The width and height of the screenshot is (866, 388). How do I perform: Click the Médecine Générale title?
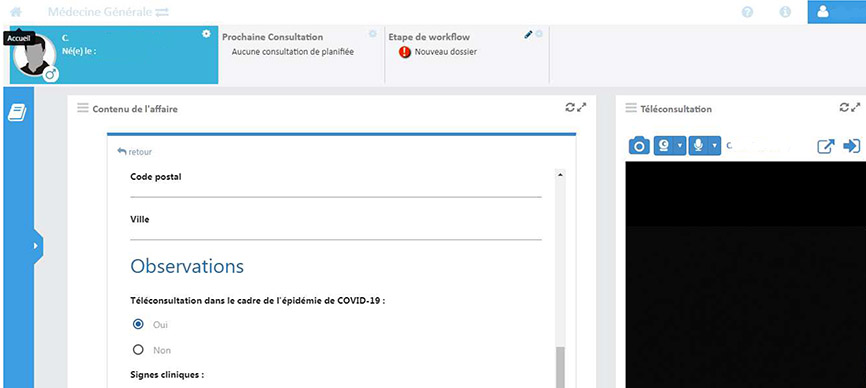pyautogui.click(x=100, y=12)
